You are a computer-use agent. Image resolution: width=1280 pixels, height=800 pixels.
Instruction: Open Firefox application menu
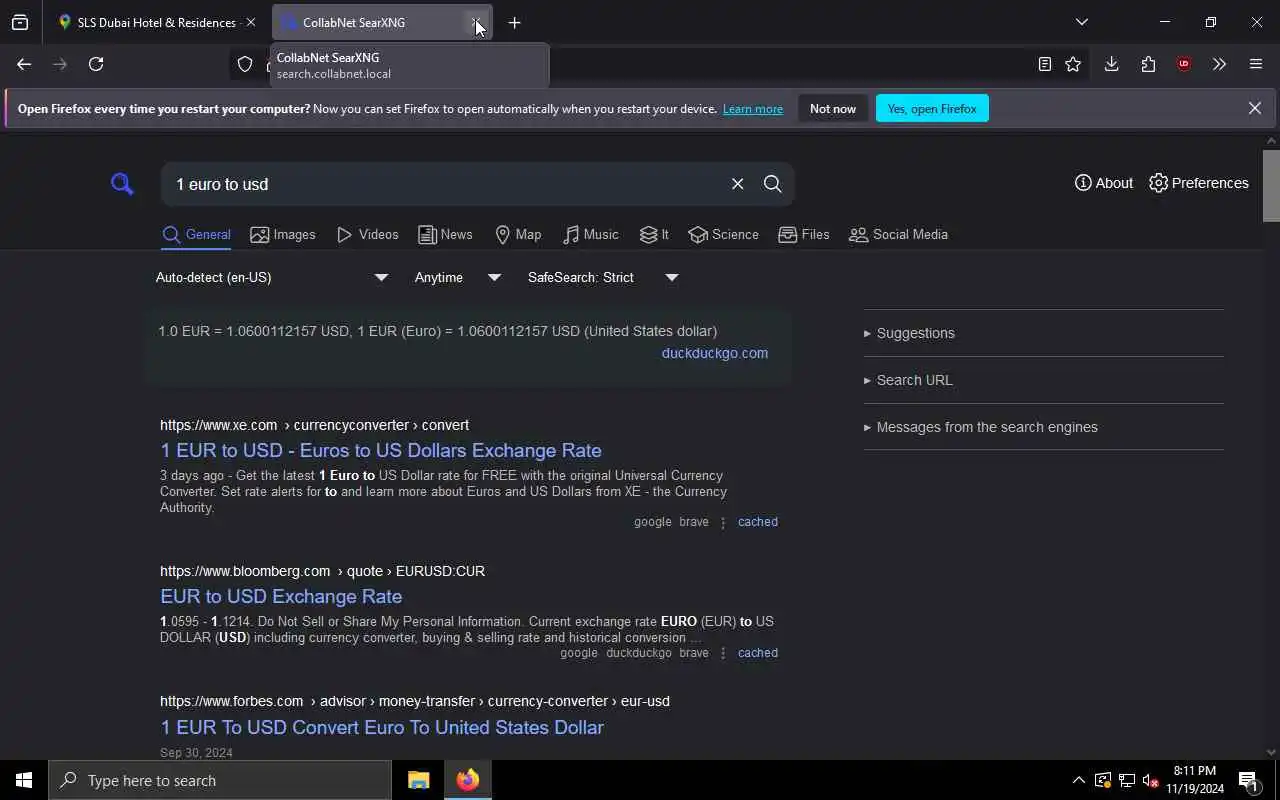[1256, 64]
